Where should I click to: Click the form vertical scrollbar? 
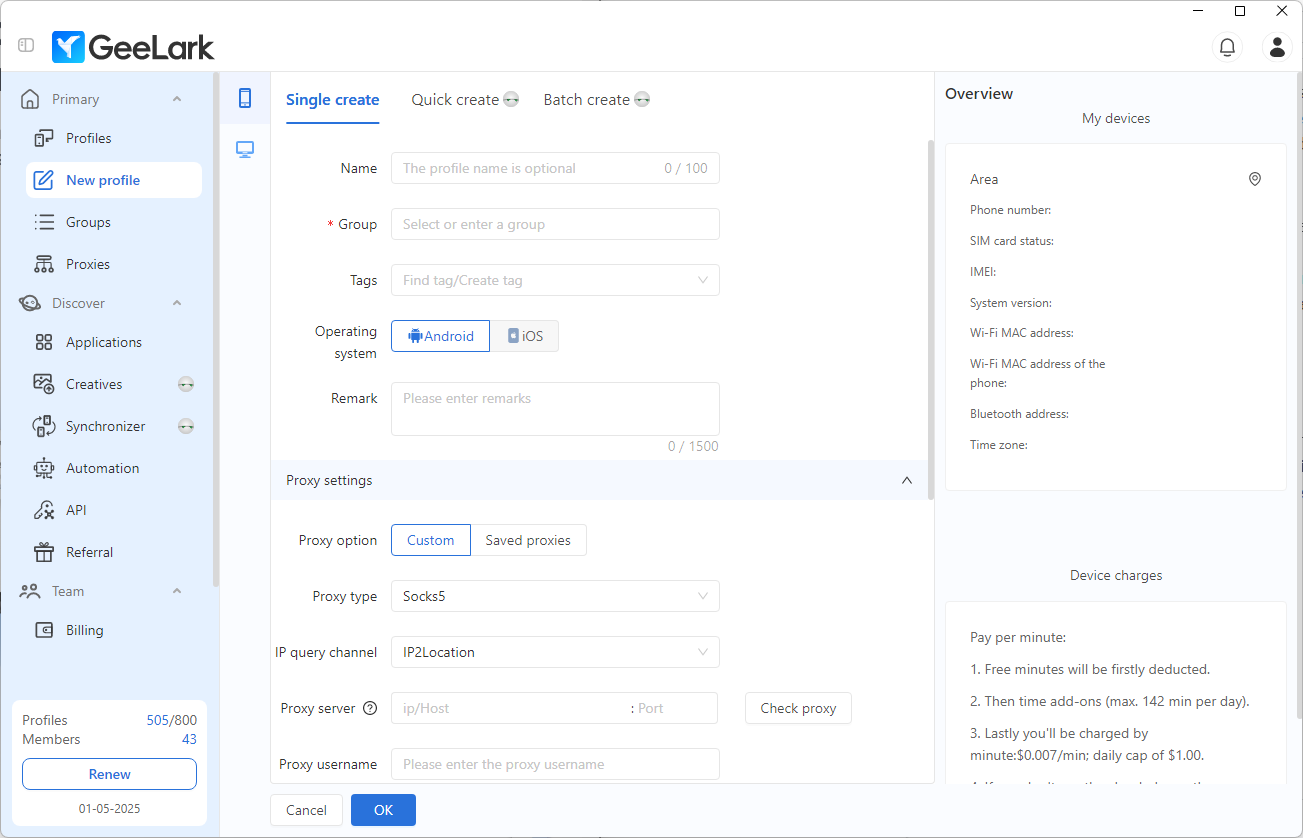[931, 320]
